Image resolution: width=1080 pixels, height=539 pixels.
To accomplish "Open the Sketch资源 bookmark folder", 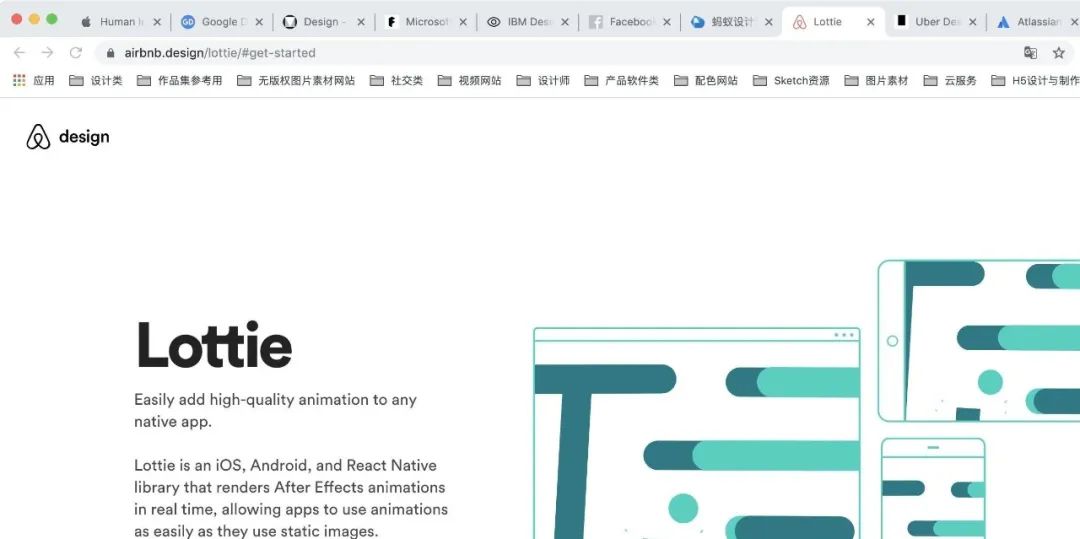I will pyautogui.click(x=791, y=81).
